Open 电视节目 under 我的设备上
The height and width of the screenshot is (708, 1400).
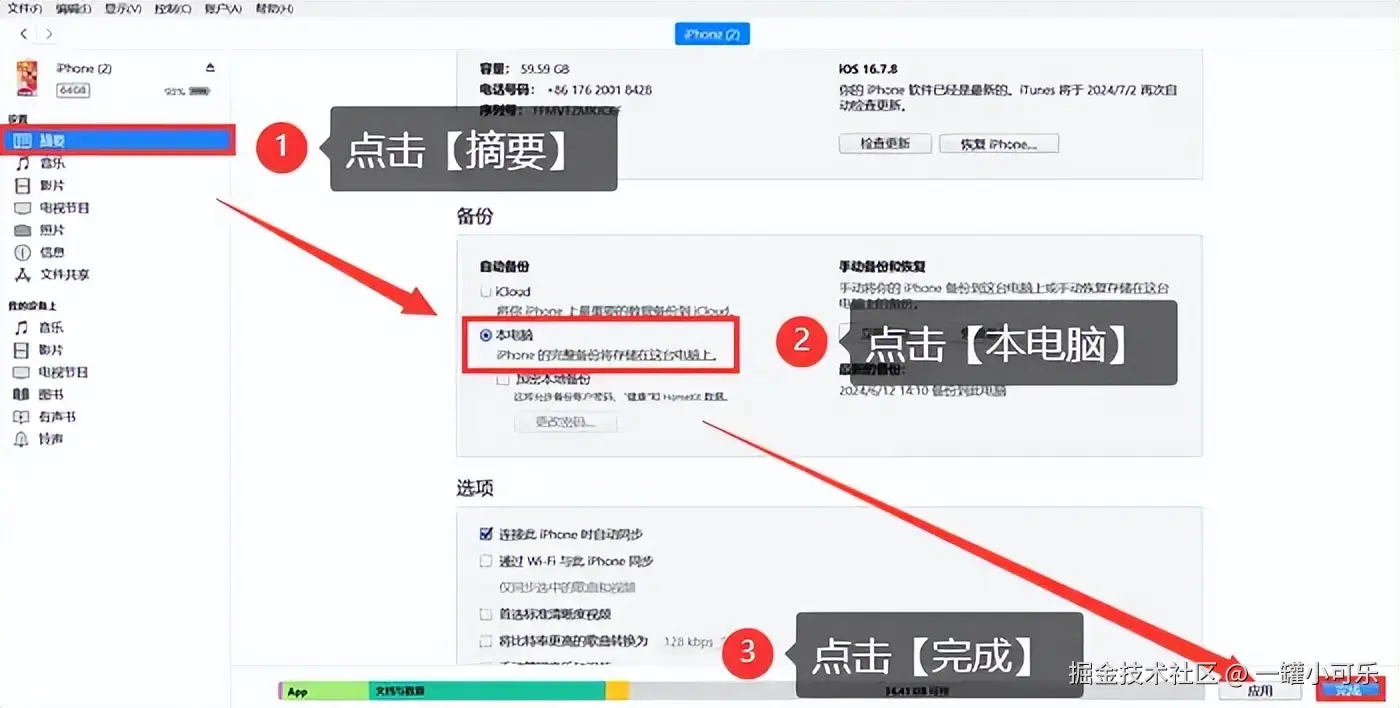63,372
